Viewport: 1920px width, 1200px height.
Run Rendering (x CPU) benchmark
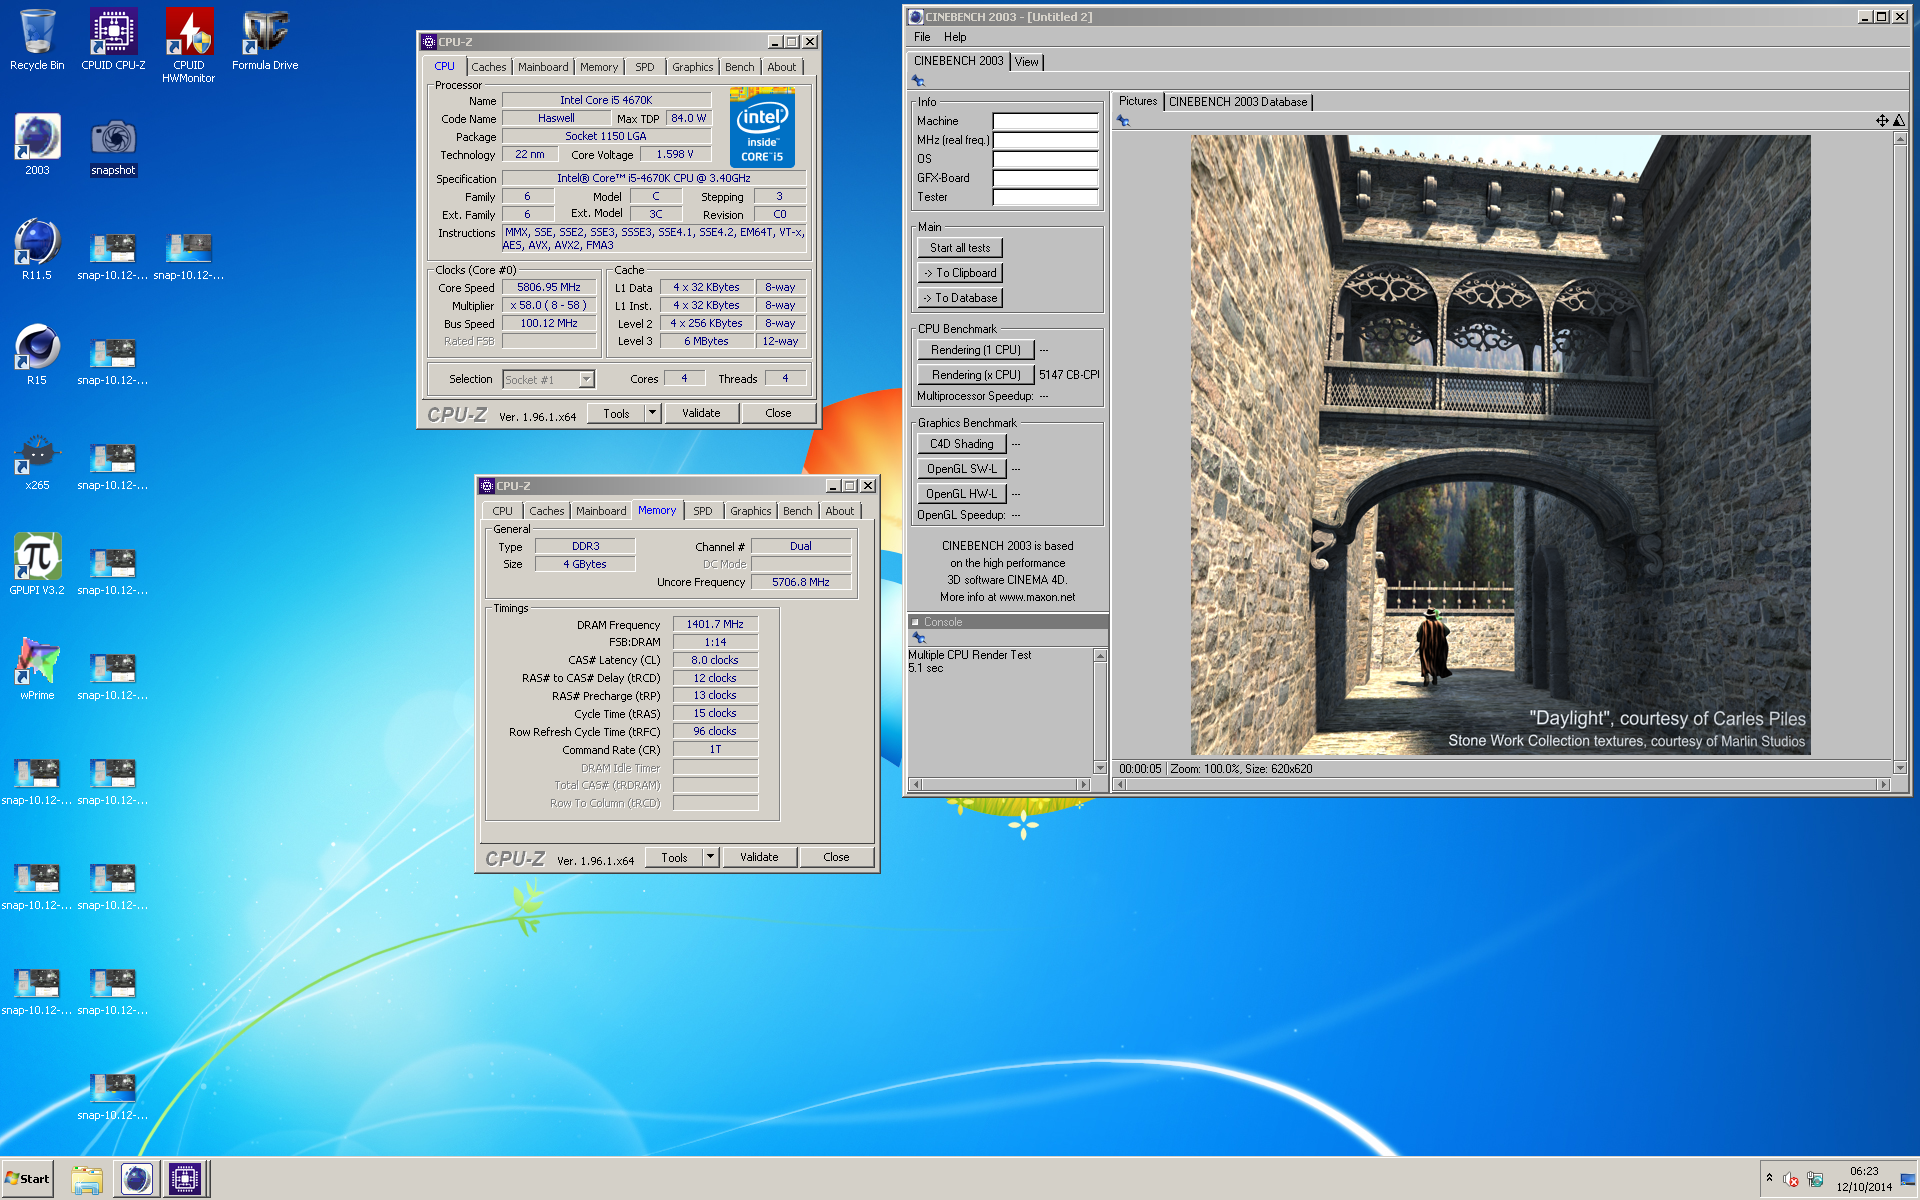975,375
